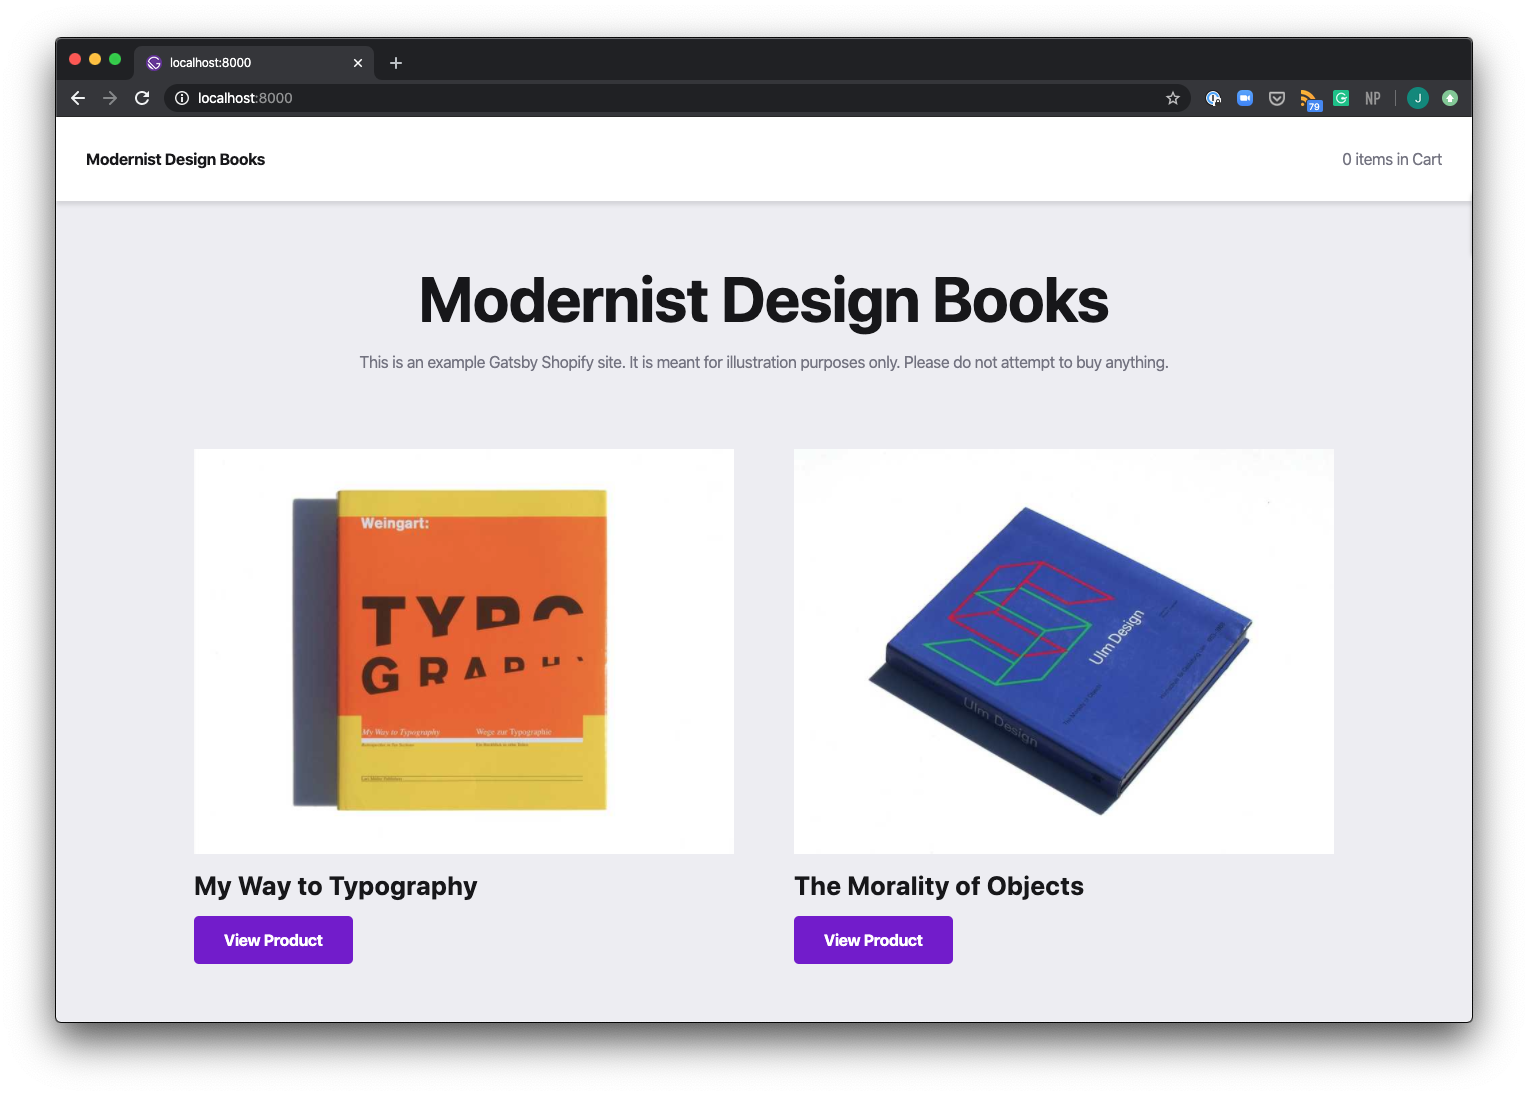Bookmark this page with the star

pos(1173,98)
